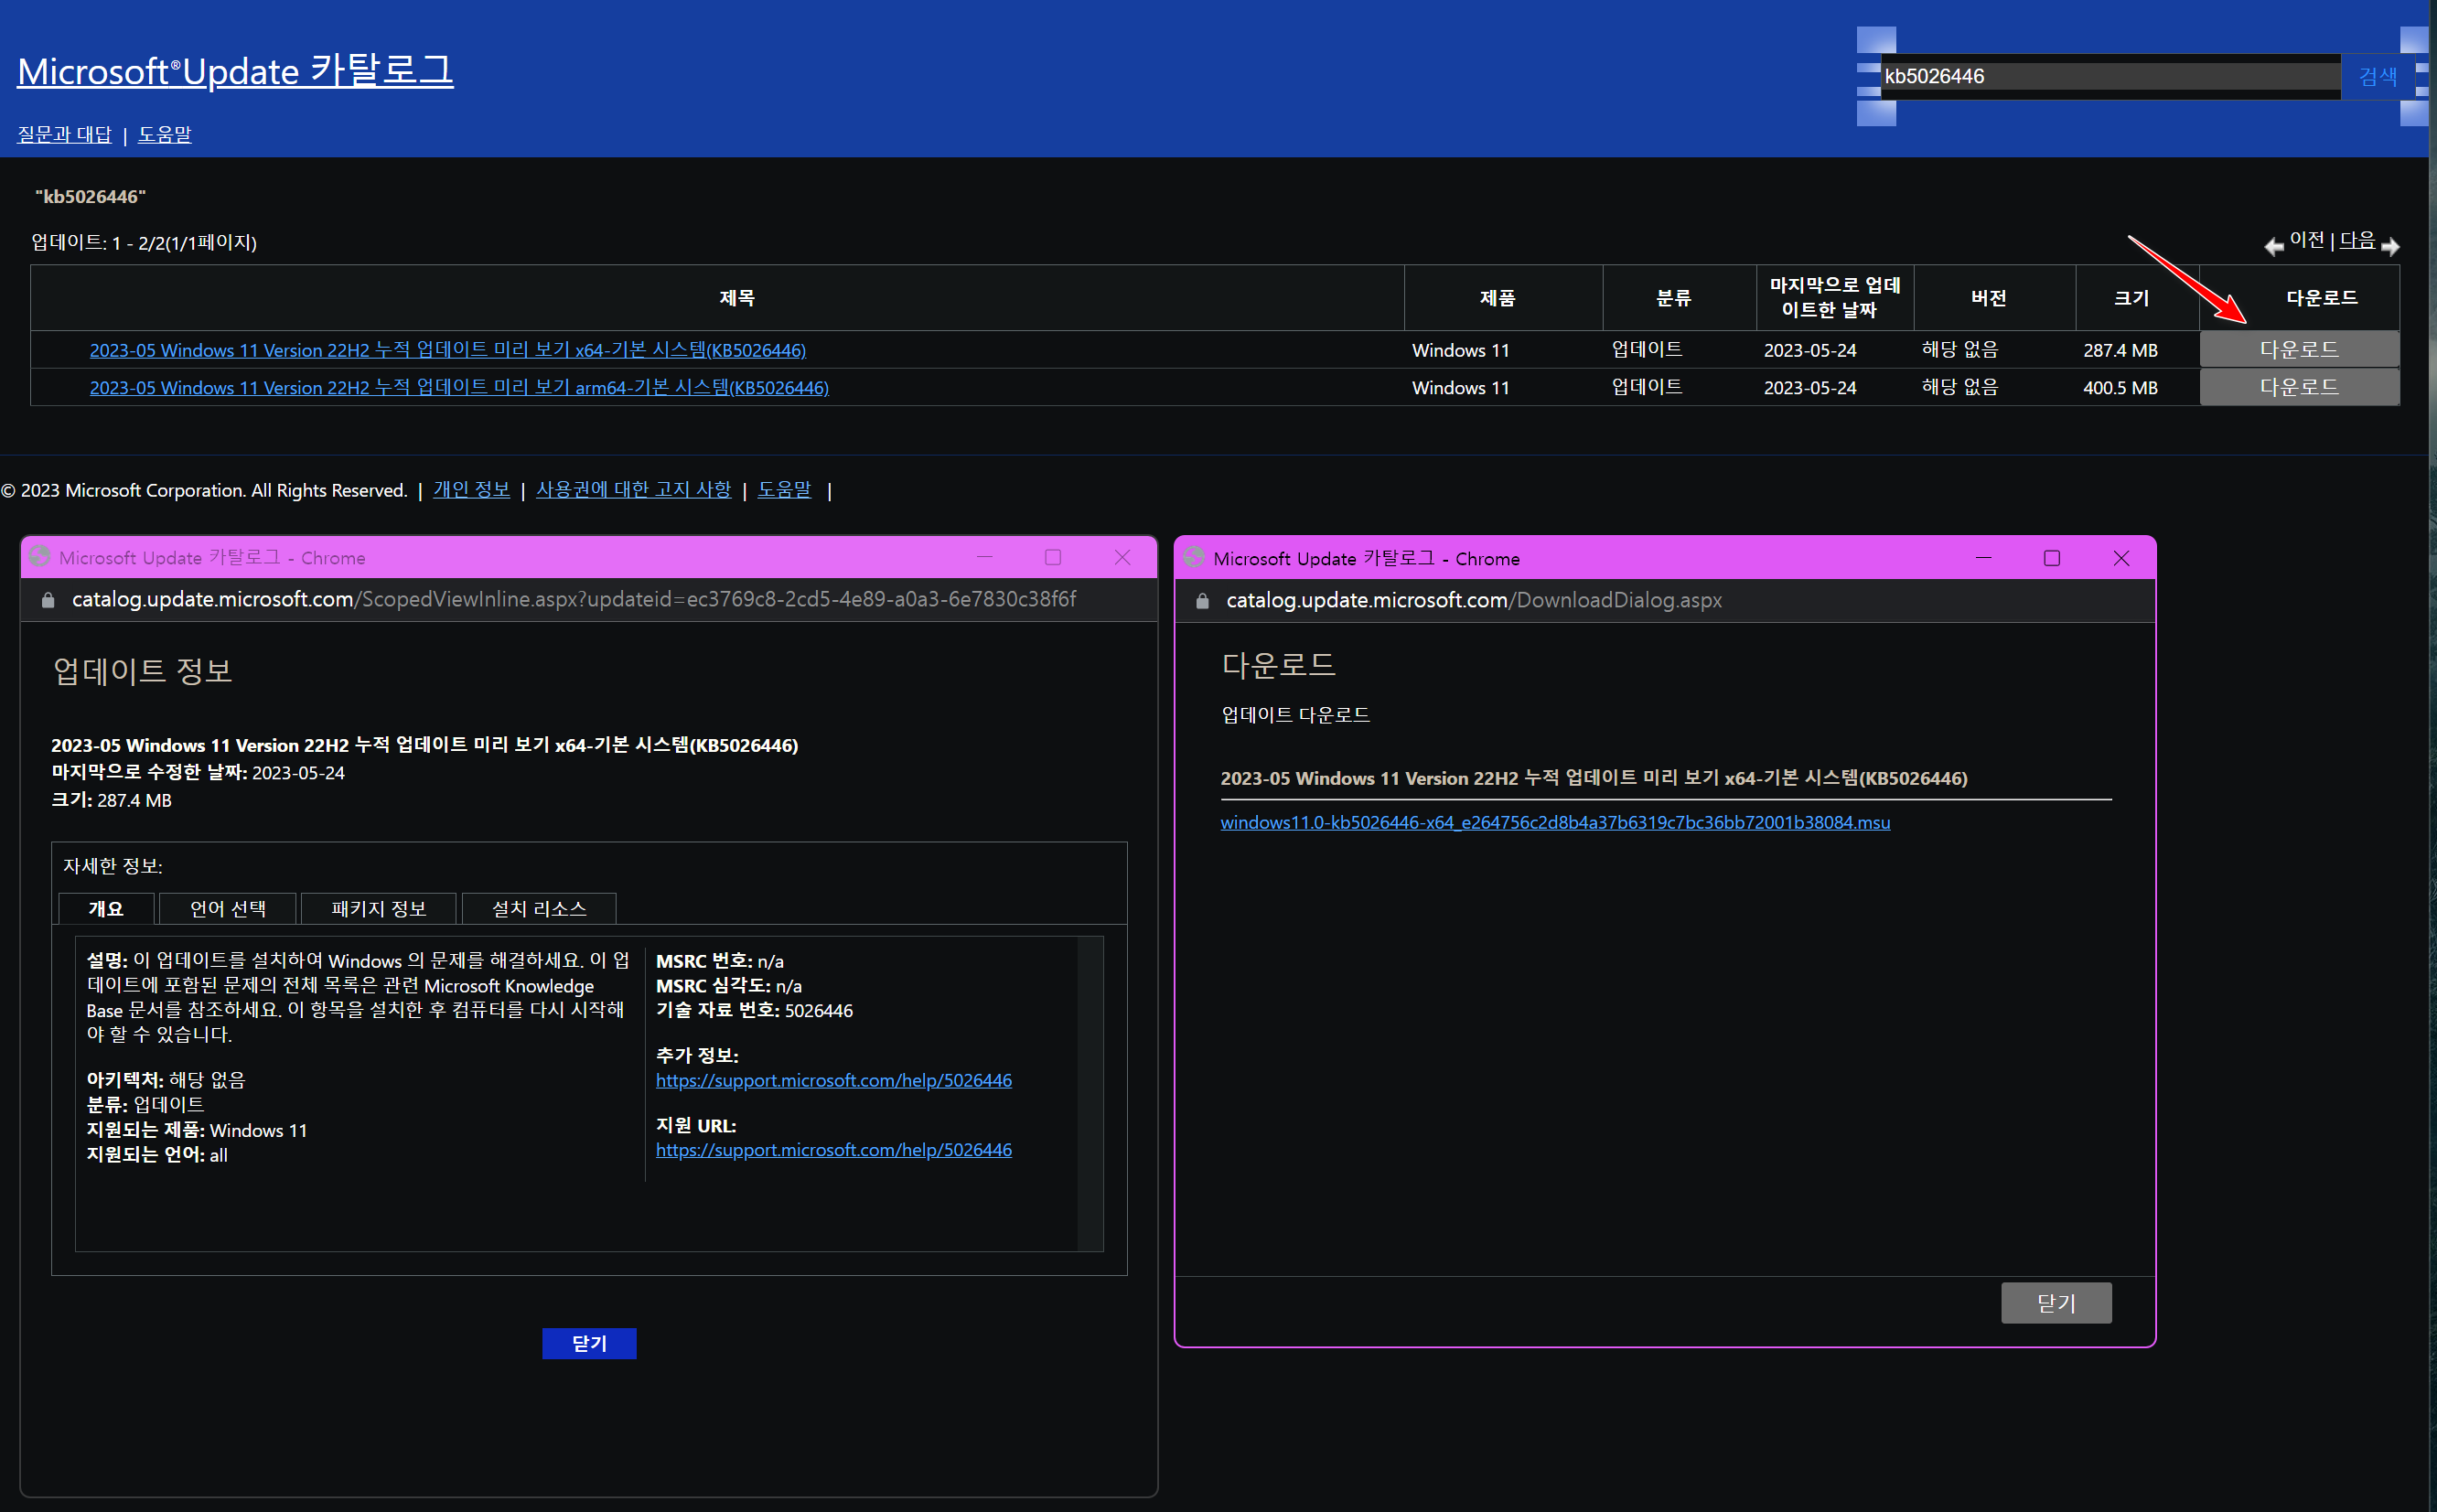Click the scrollbar in the 개요 details pane
Image resolution: width=2437 pixels, height=1512 pixels.
pyautogui.click(x=1090, y=1093)
